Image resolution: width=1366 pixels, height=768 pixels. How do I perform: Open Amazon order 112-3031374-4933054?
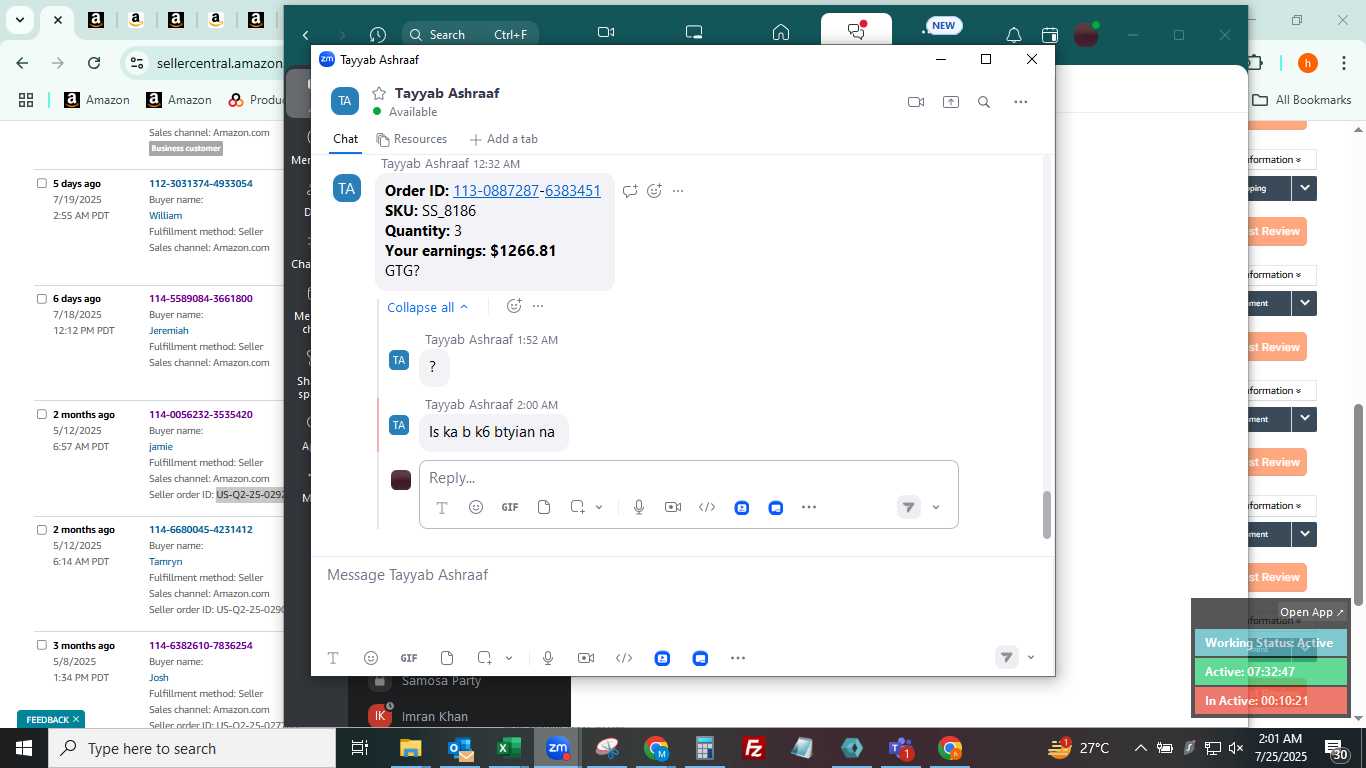coord(201,183)
